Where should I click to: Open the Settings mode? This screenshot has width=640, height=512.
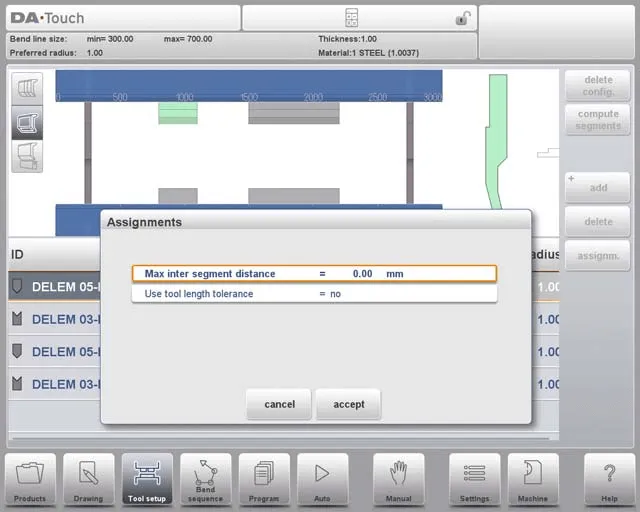474,479
